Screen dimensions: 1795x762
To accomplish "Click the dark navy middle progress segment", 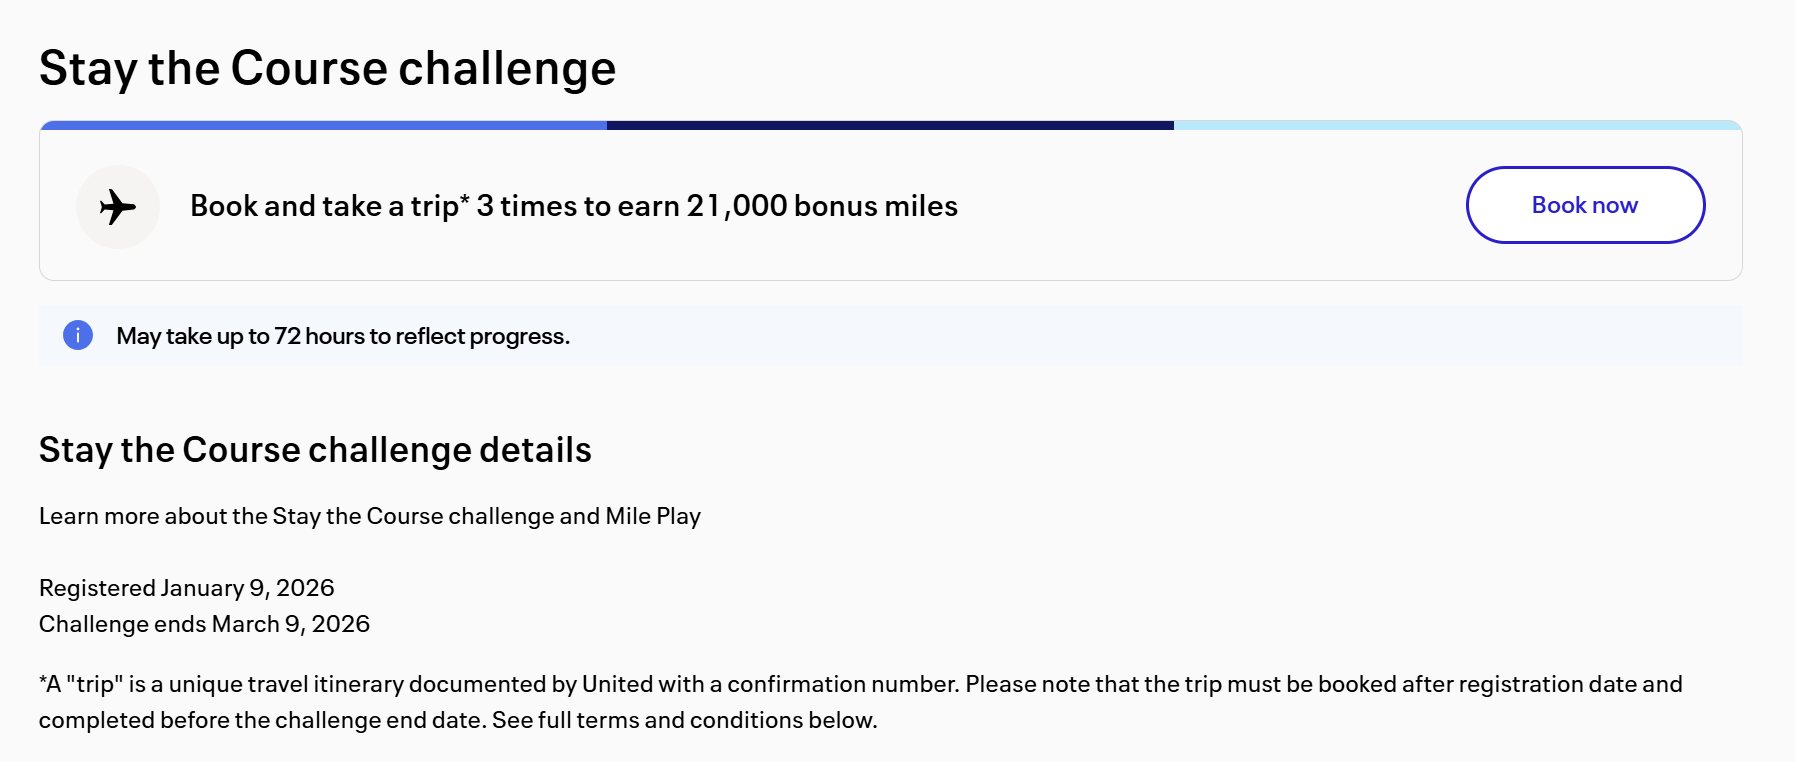I will click(x=890, y=126).
